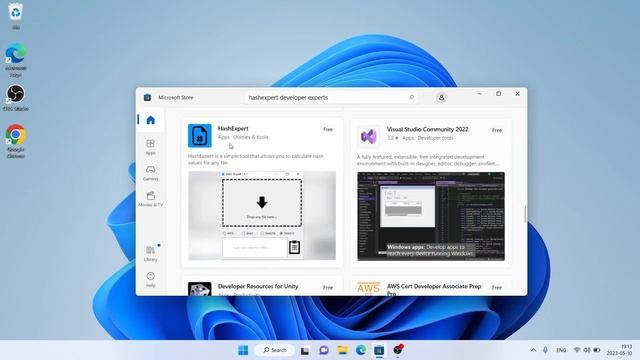Open the Gaming section in the sidebar

pyautogui.click(x=151, y=173)
